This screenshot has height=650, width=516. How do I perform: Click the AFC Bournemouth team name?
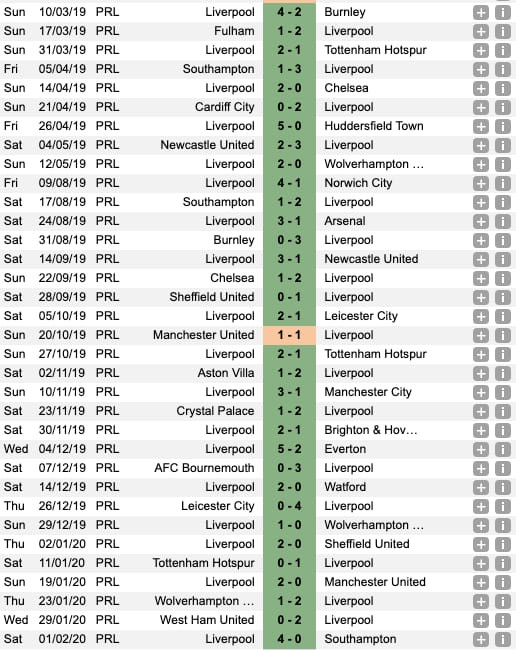tap(204, 468)
